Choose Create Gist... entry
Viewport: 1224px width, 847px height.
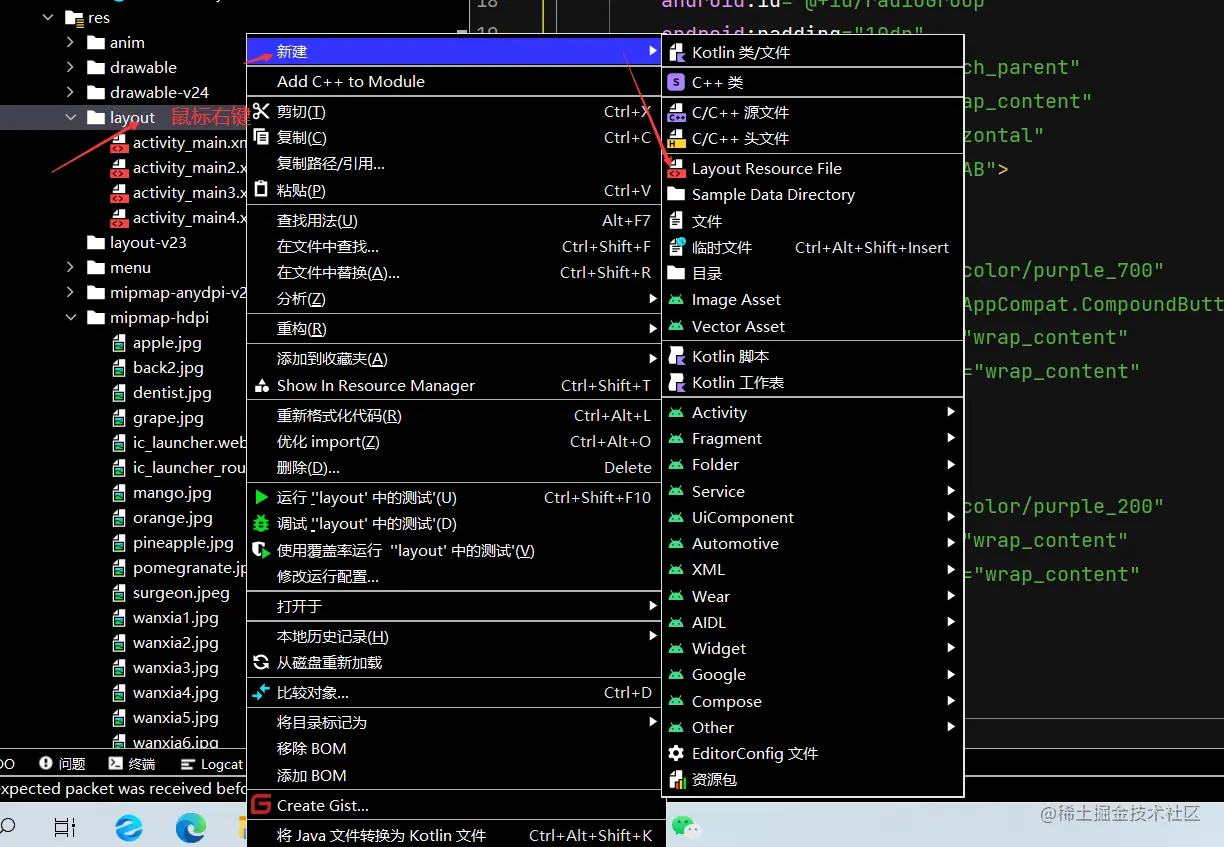455,805
